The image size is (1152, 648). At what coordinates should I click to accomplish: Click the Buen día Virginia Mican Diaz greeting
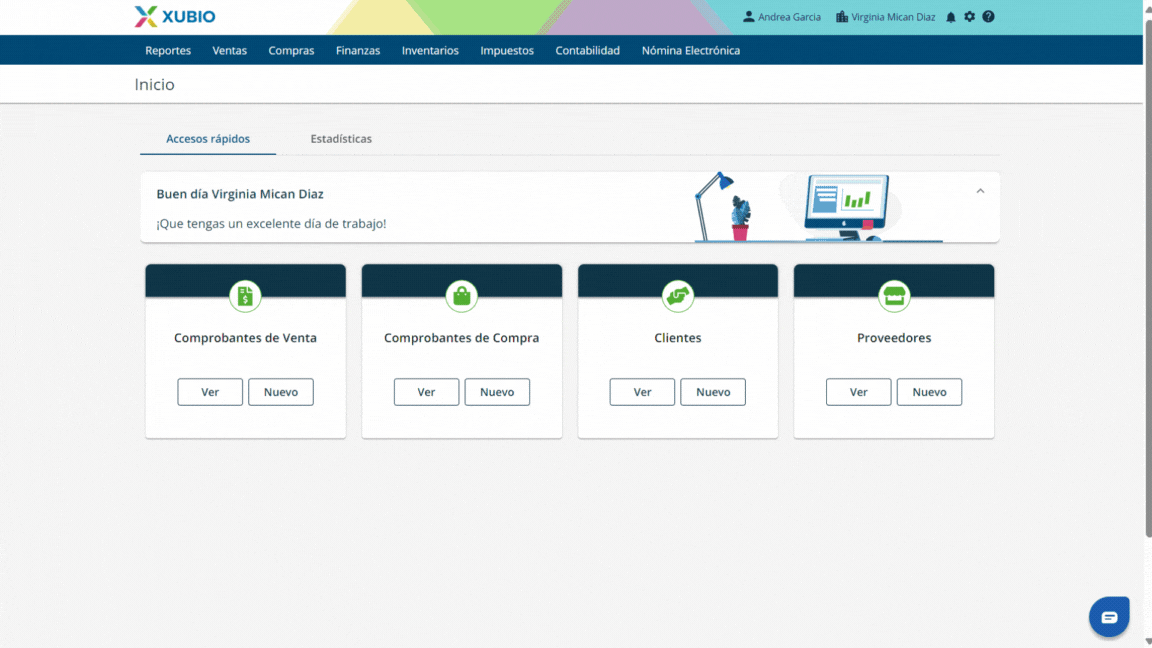(x=240, y=194)
